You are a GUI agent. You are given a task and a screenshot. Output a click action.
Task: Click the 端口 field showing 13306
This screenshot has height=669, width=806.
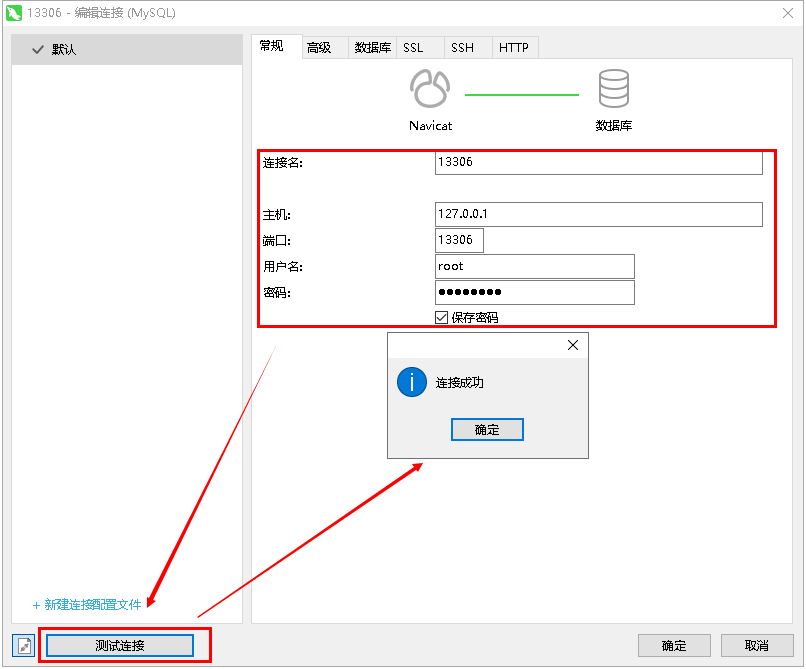[x=459, y=240]
